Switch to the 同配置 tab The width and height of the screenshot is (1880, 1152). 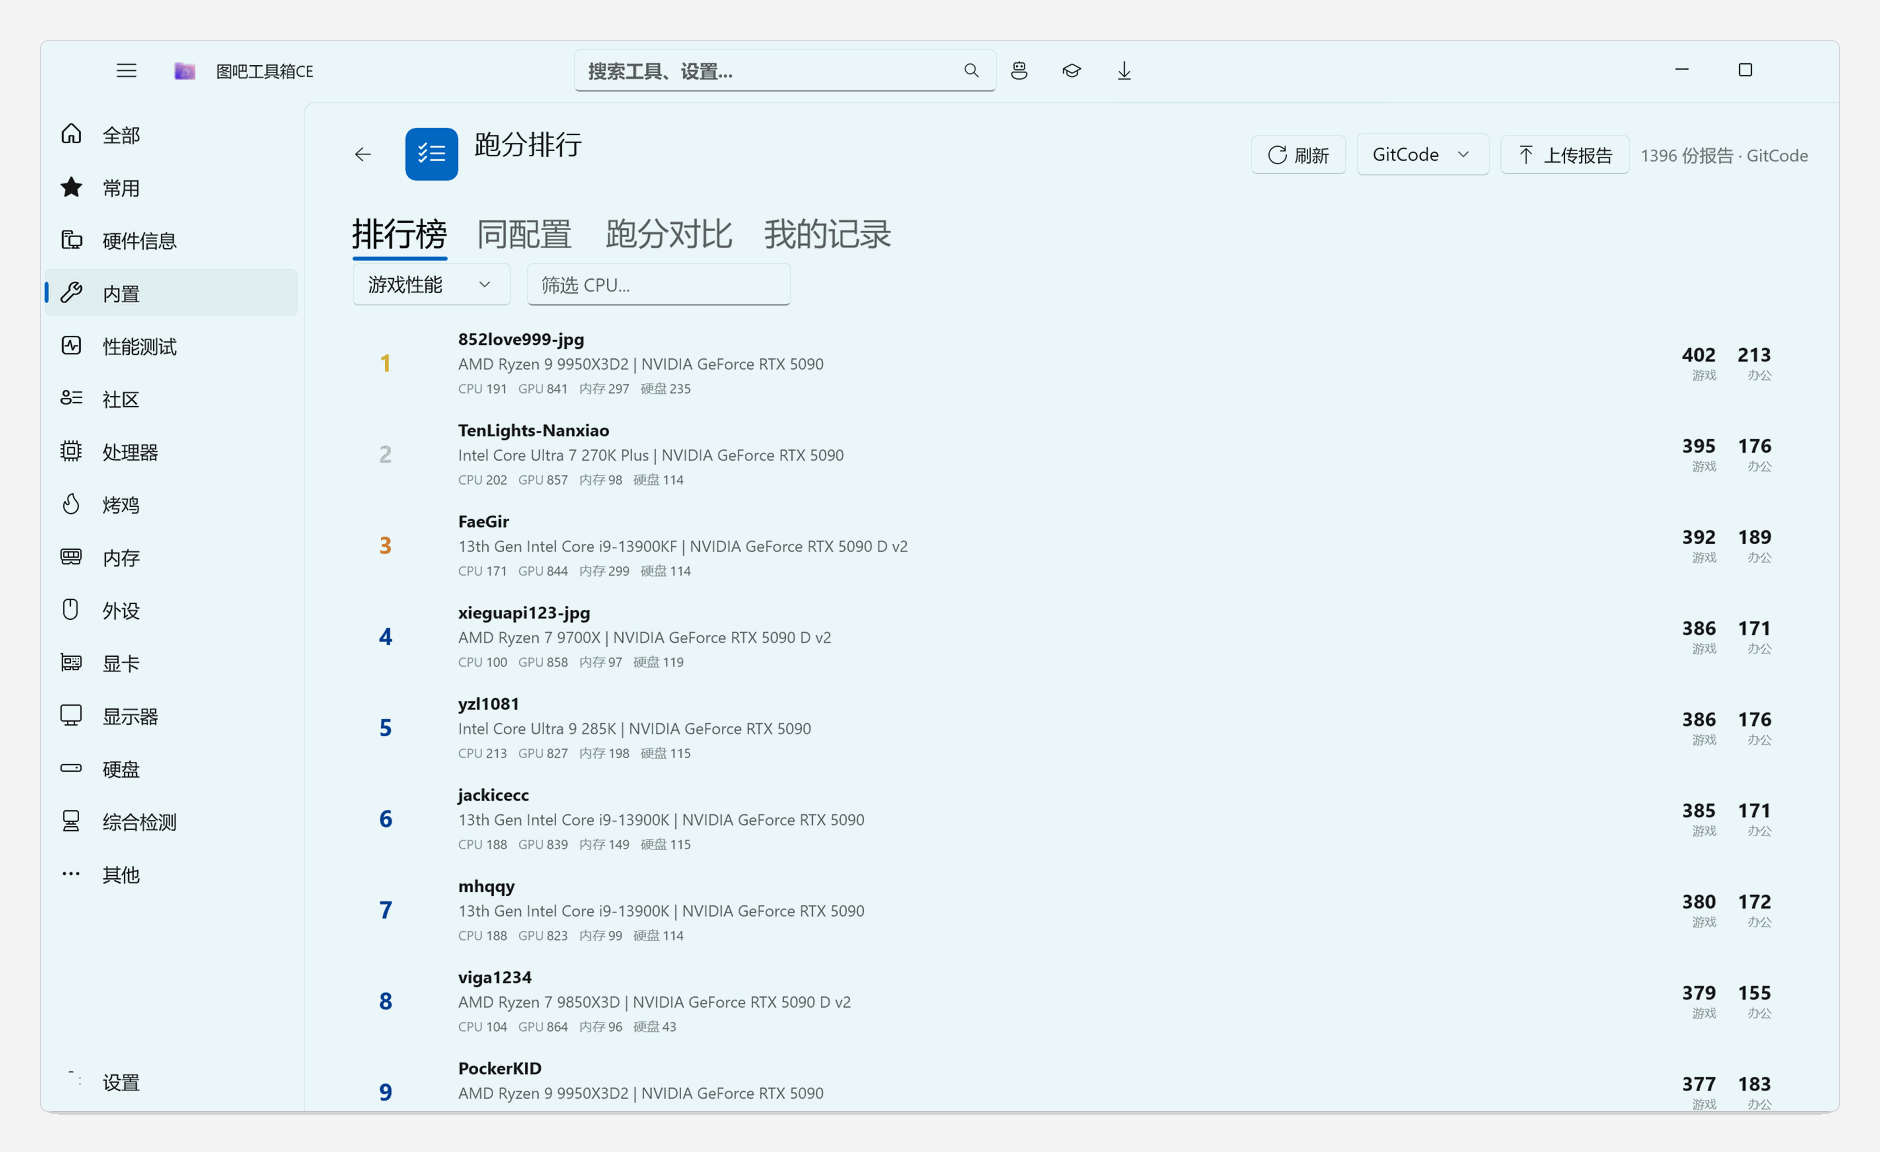coord(524,234)
